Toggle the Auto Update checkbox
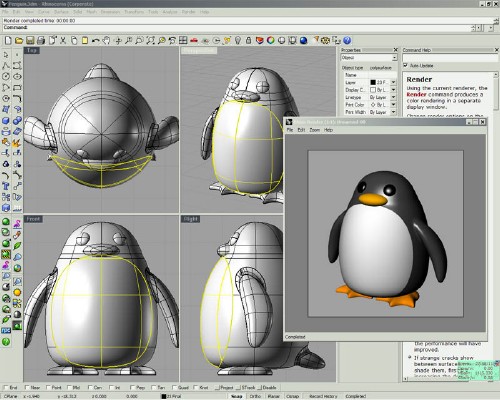 [x=405, y=65]
